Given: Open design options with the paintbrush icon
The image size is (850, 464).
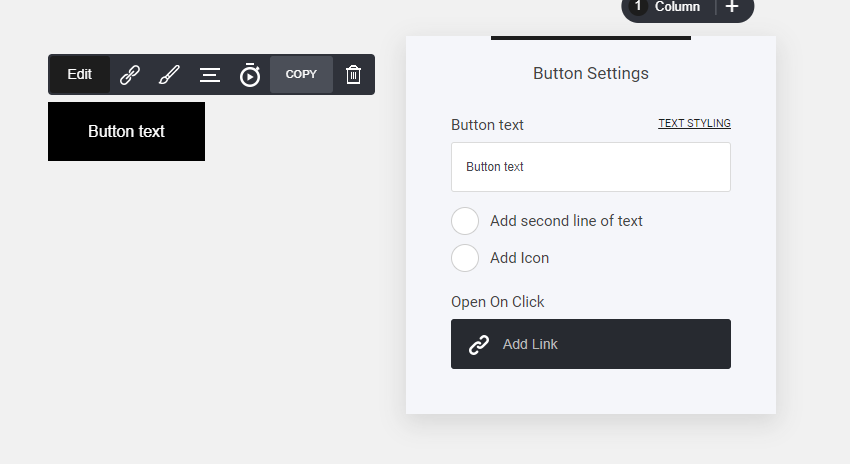Looking at the screenshot, I should pos(170,75).
